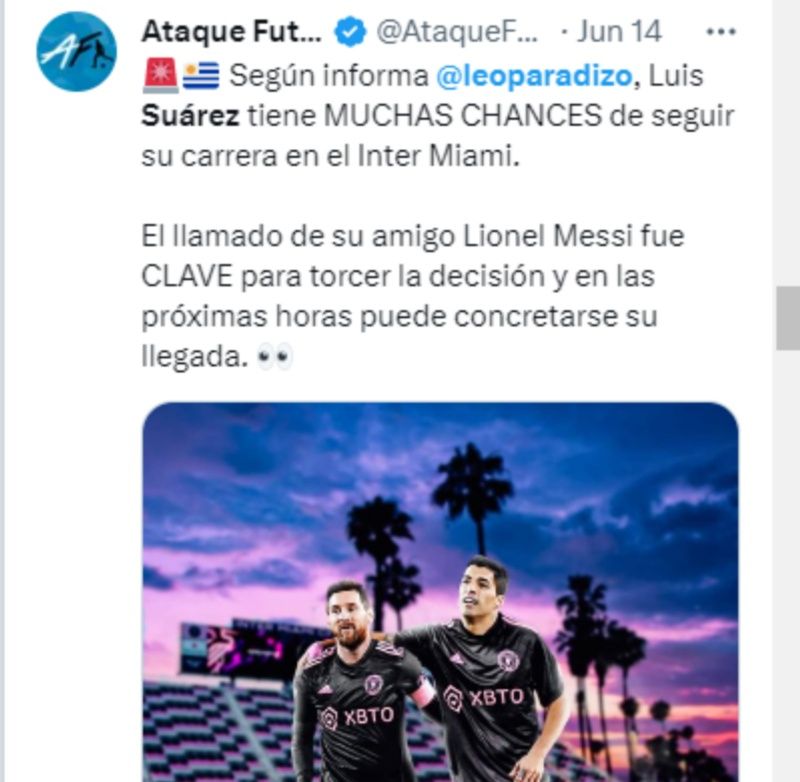Click the MUCHAS CHANCES text
Viewport: 800px width, 782px height.
coord(463,116)
